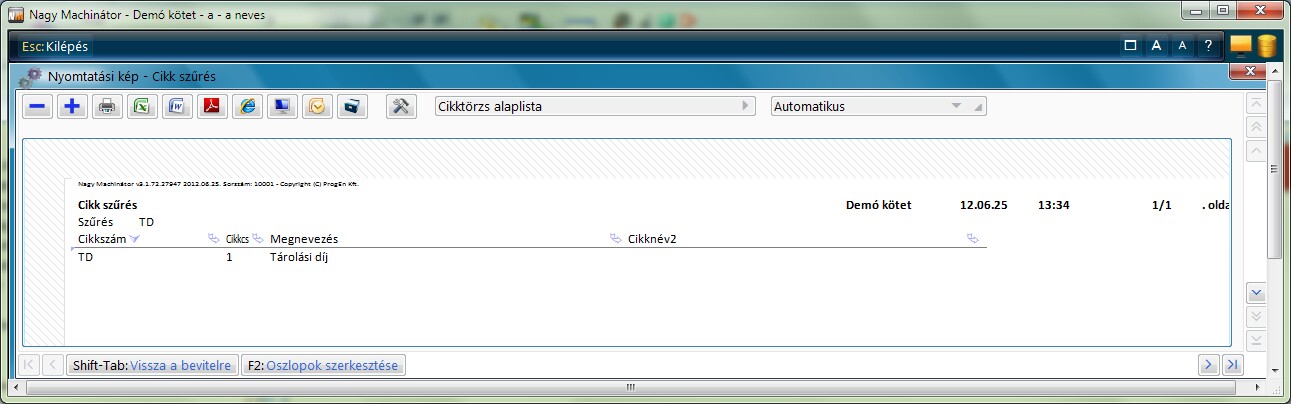
Task: Jump to last page with end arrow
Action: 1232,365
